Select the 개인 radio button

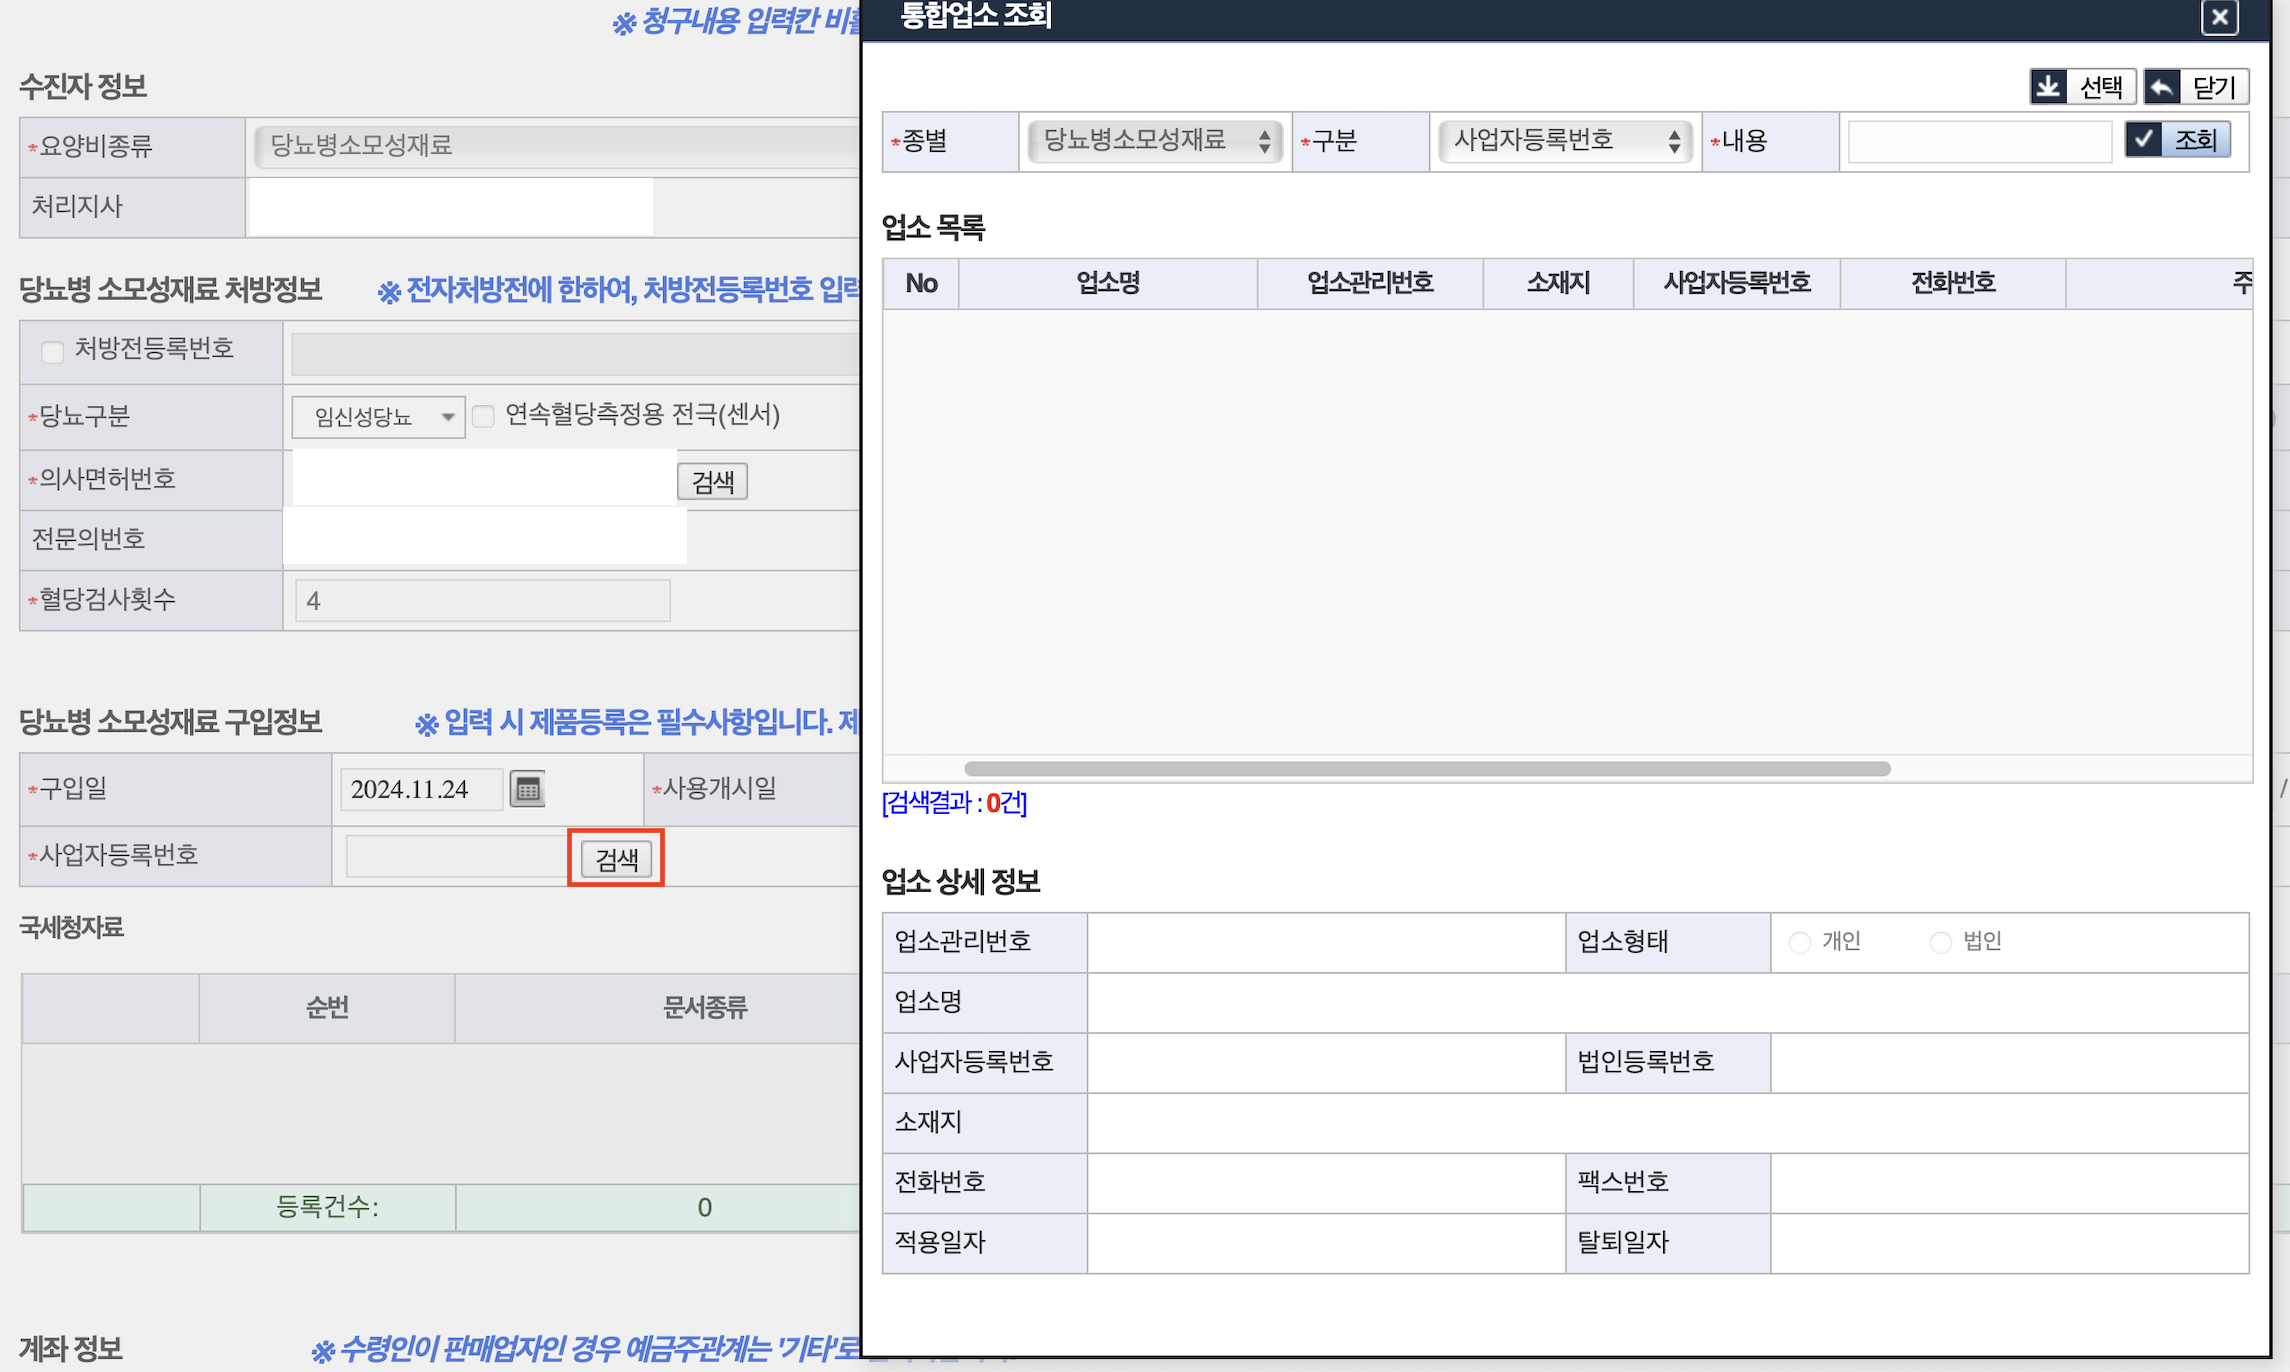click(1799, 942)
